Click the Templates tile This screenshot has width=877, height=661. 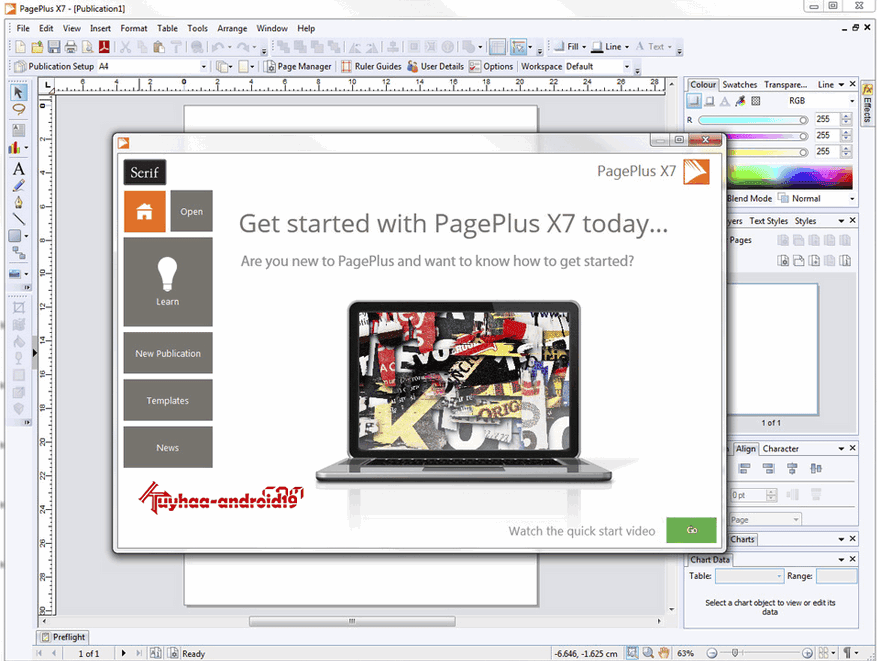pos(168,400)
